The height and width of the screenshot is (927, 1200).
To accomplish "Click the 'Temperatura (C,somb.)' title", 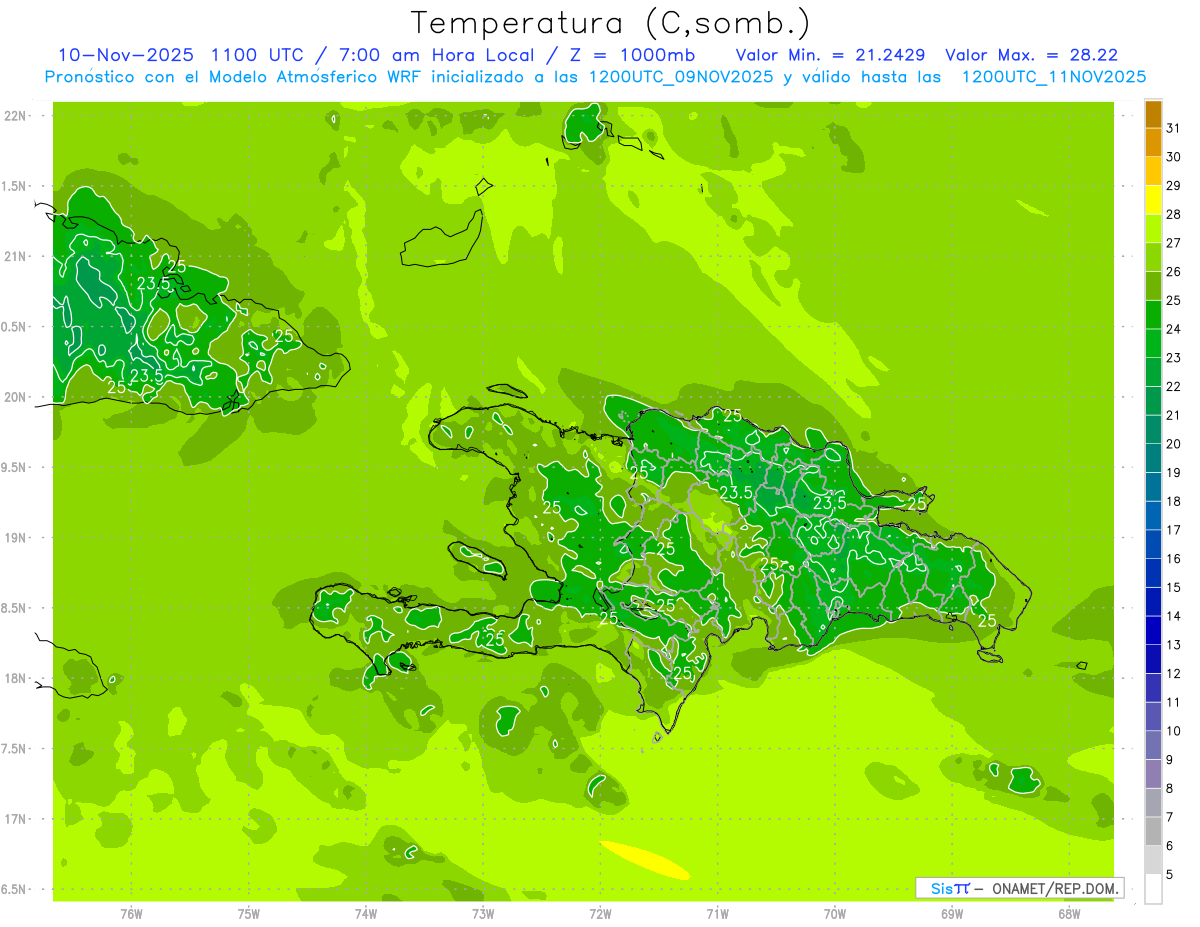I will 610,23.
